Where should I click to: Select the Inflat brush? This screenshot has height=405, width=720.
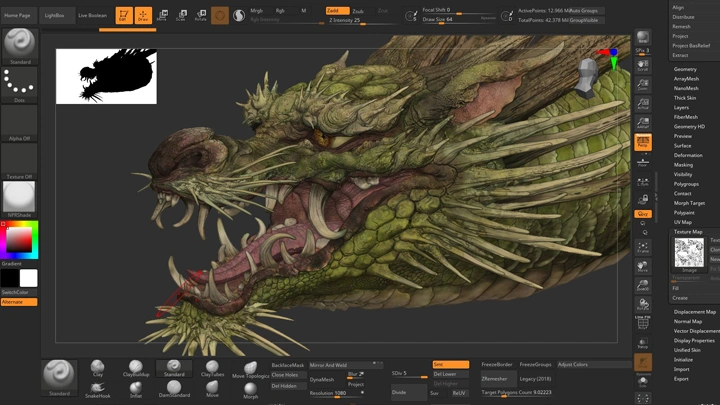[x=136, y=389]
